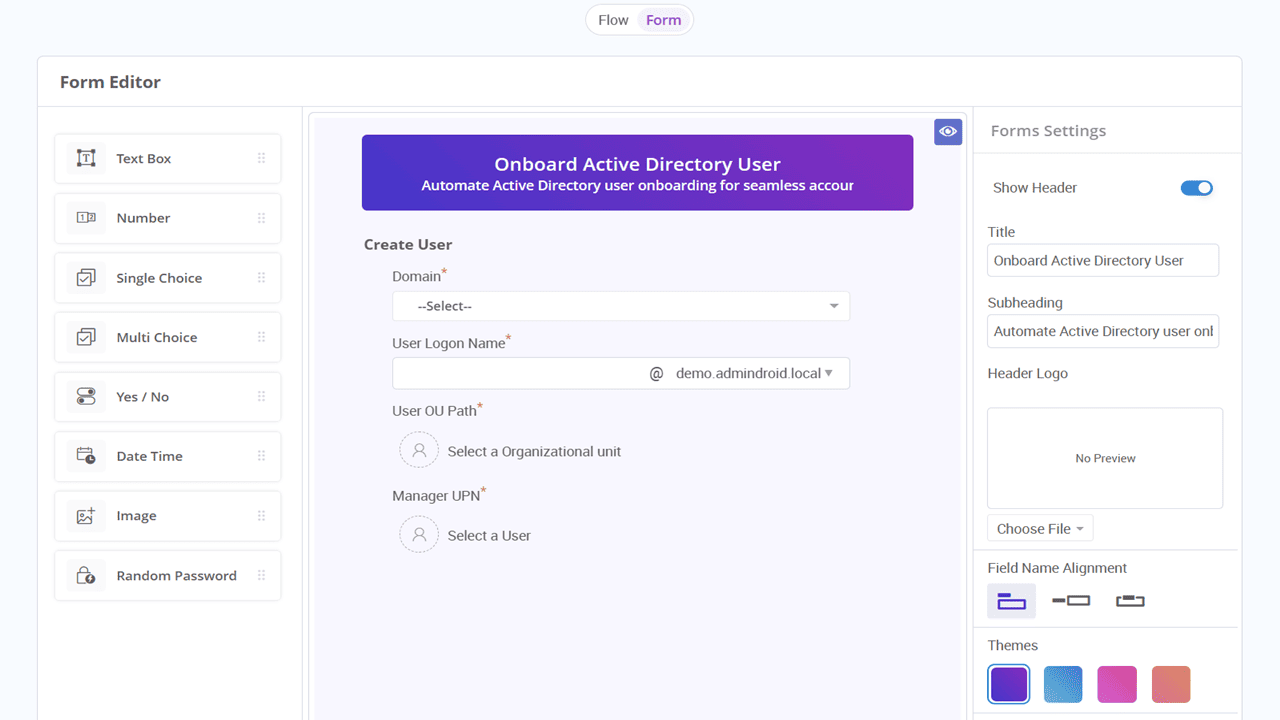Pick the Multi Choice field icon
Screen dimensions: 1280x720
coord(86,337)
